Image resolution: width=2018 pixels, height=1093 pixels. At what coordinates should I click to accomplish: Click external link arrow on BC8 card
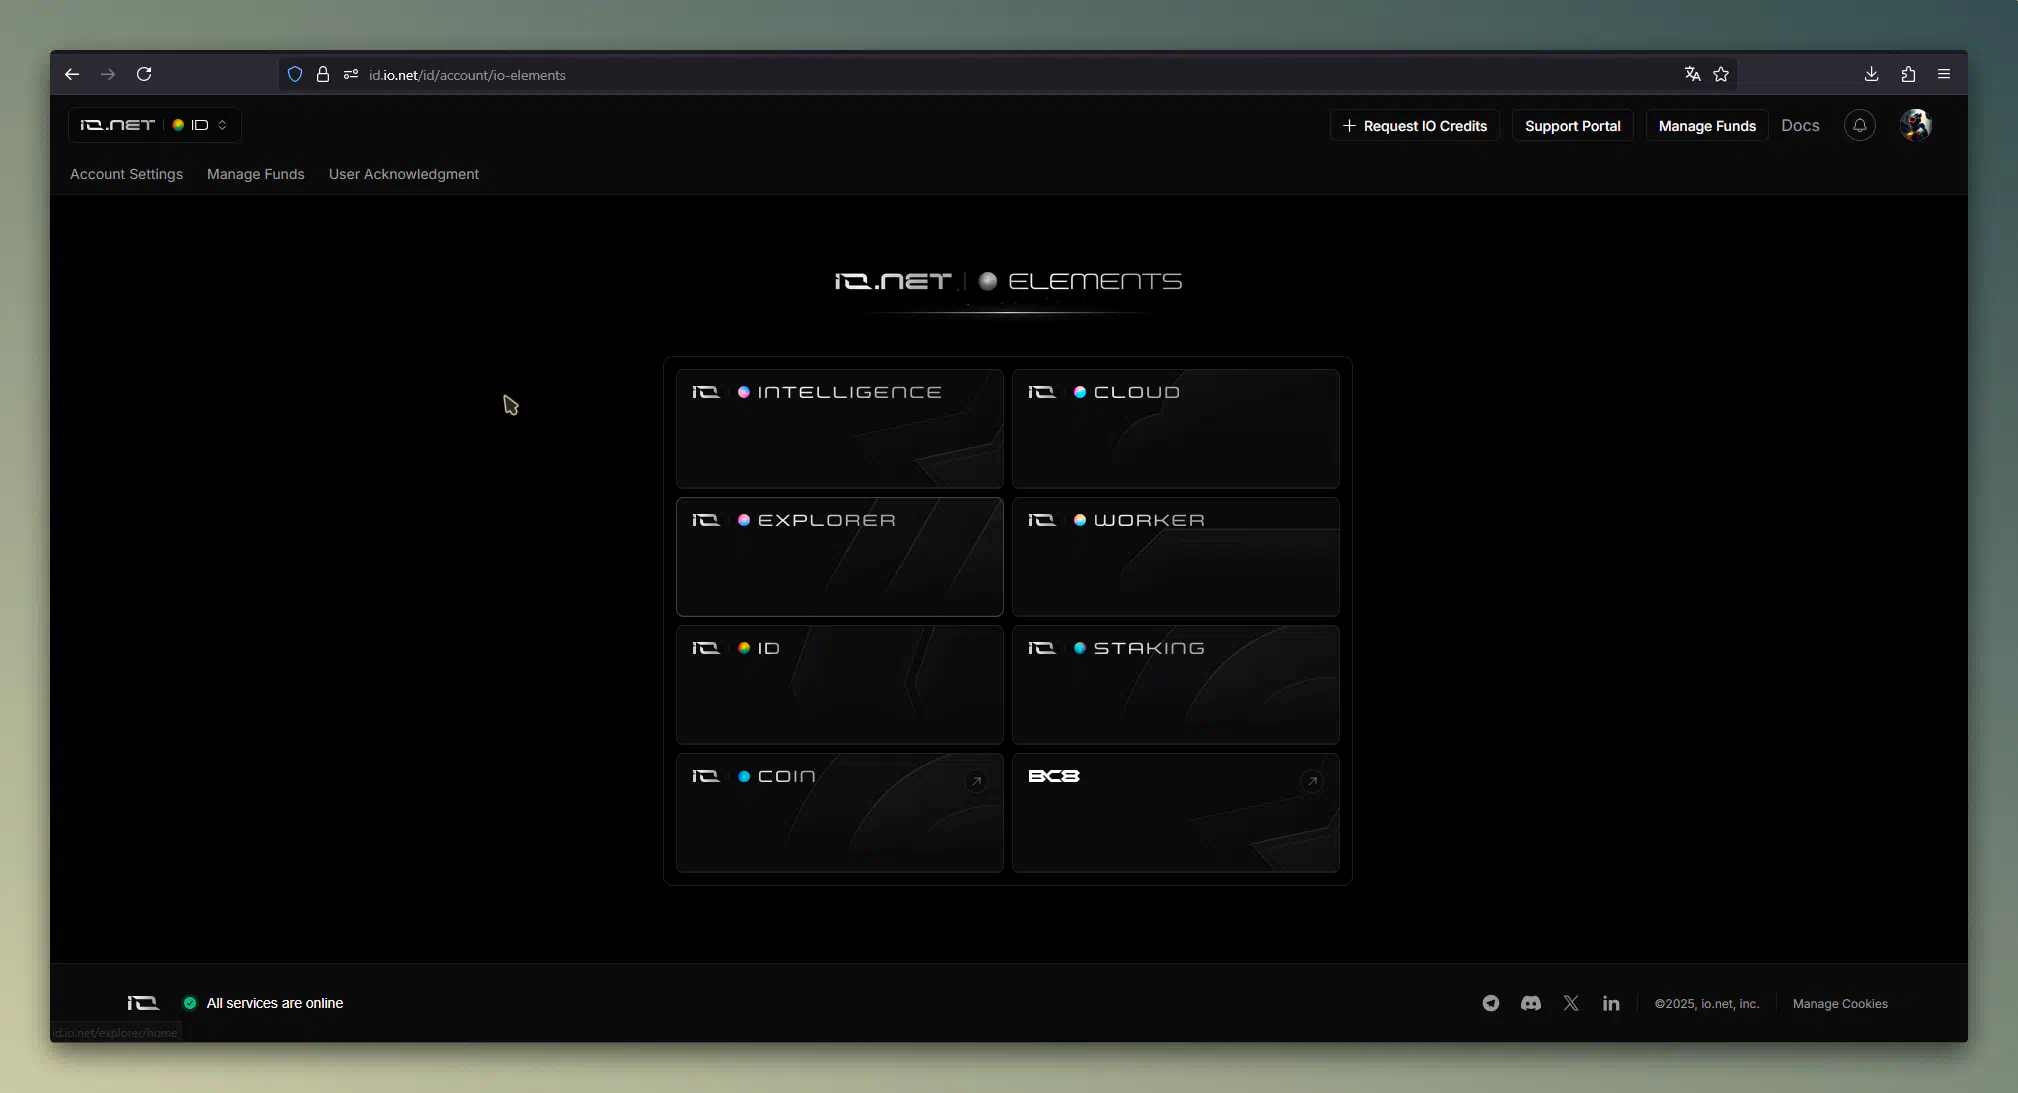pos(1313,781)
